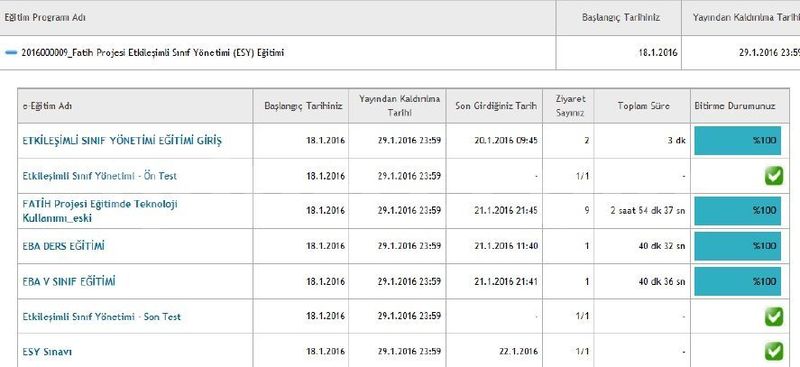
Task: Click the Eğitim Programı Adı header
Action: [x=45, y=17]
